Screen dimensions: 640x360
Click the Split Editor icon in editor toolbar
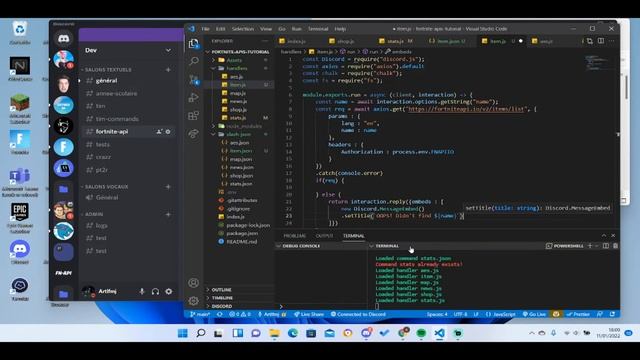(x=601, y=41)
